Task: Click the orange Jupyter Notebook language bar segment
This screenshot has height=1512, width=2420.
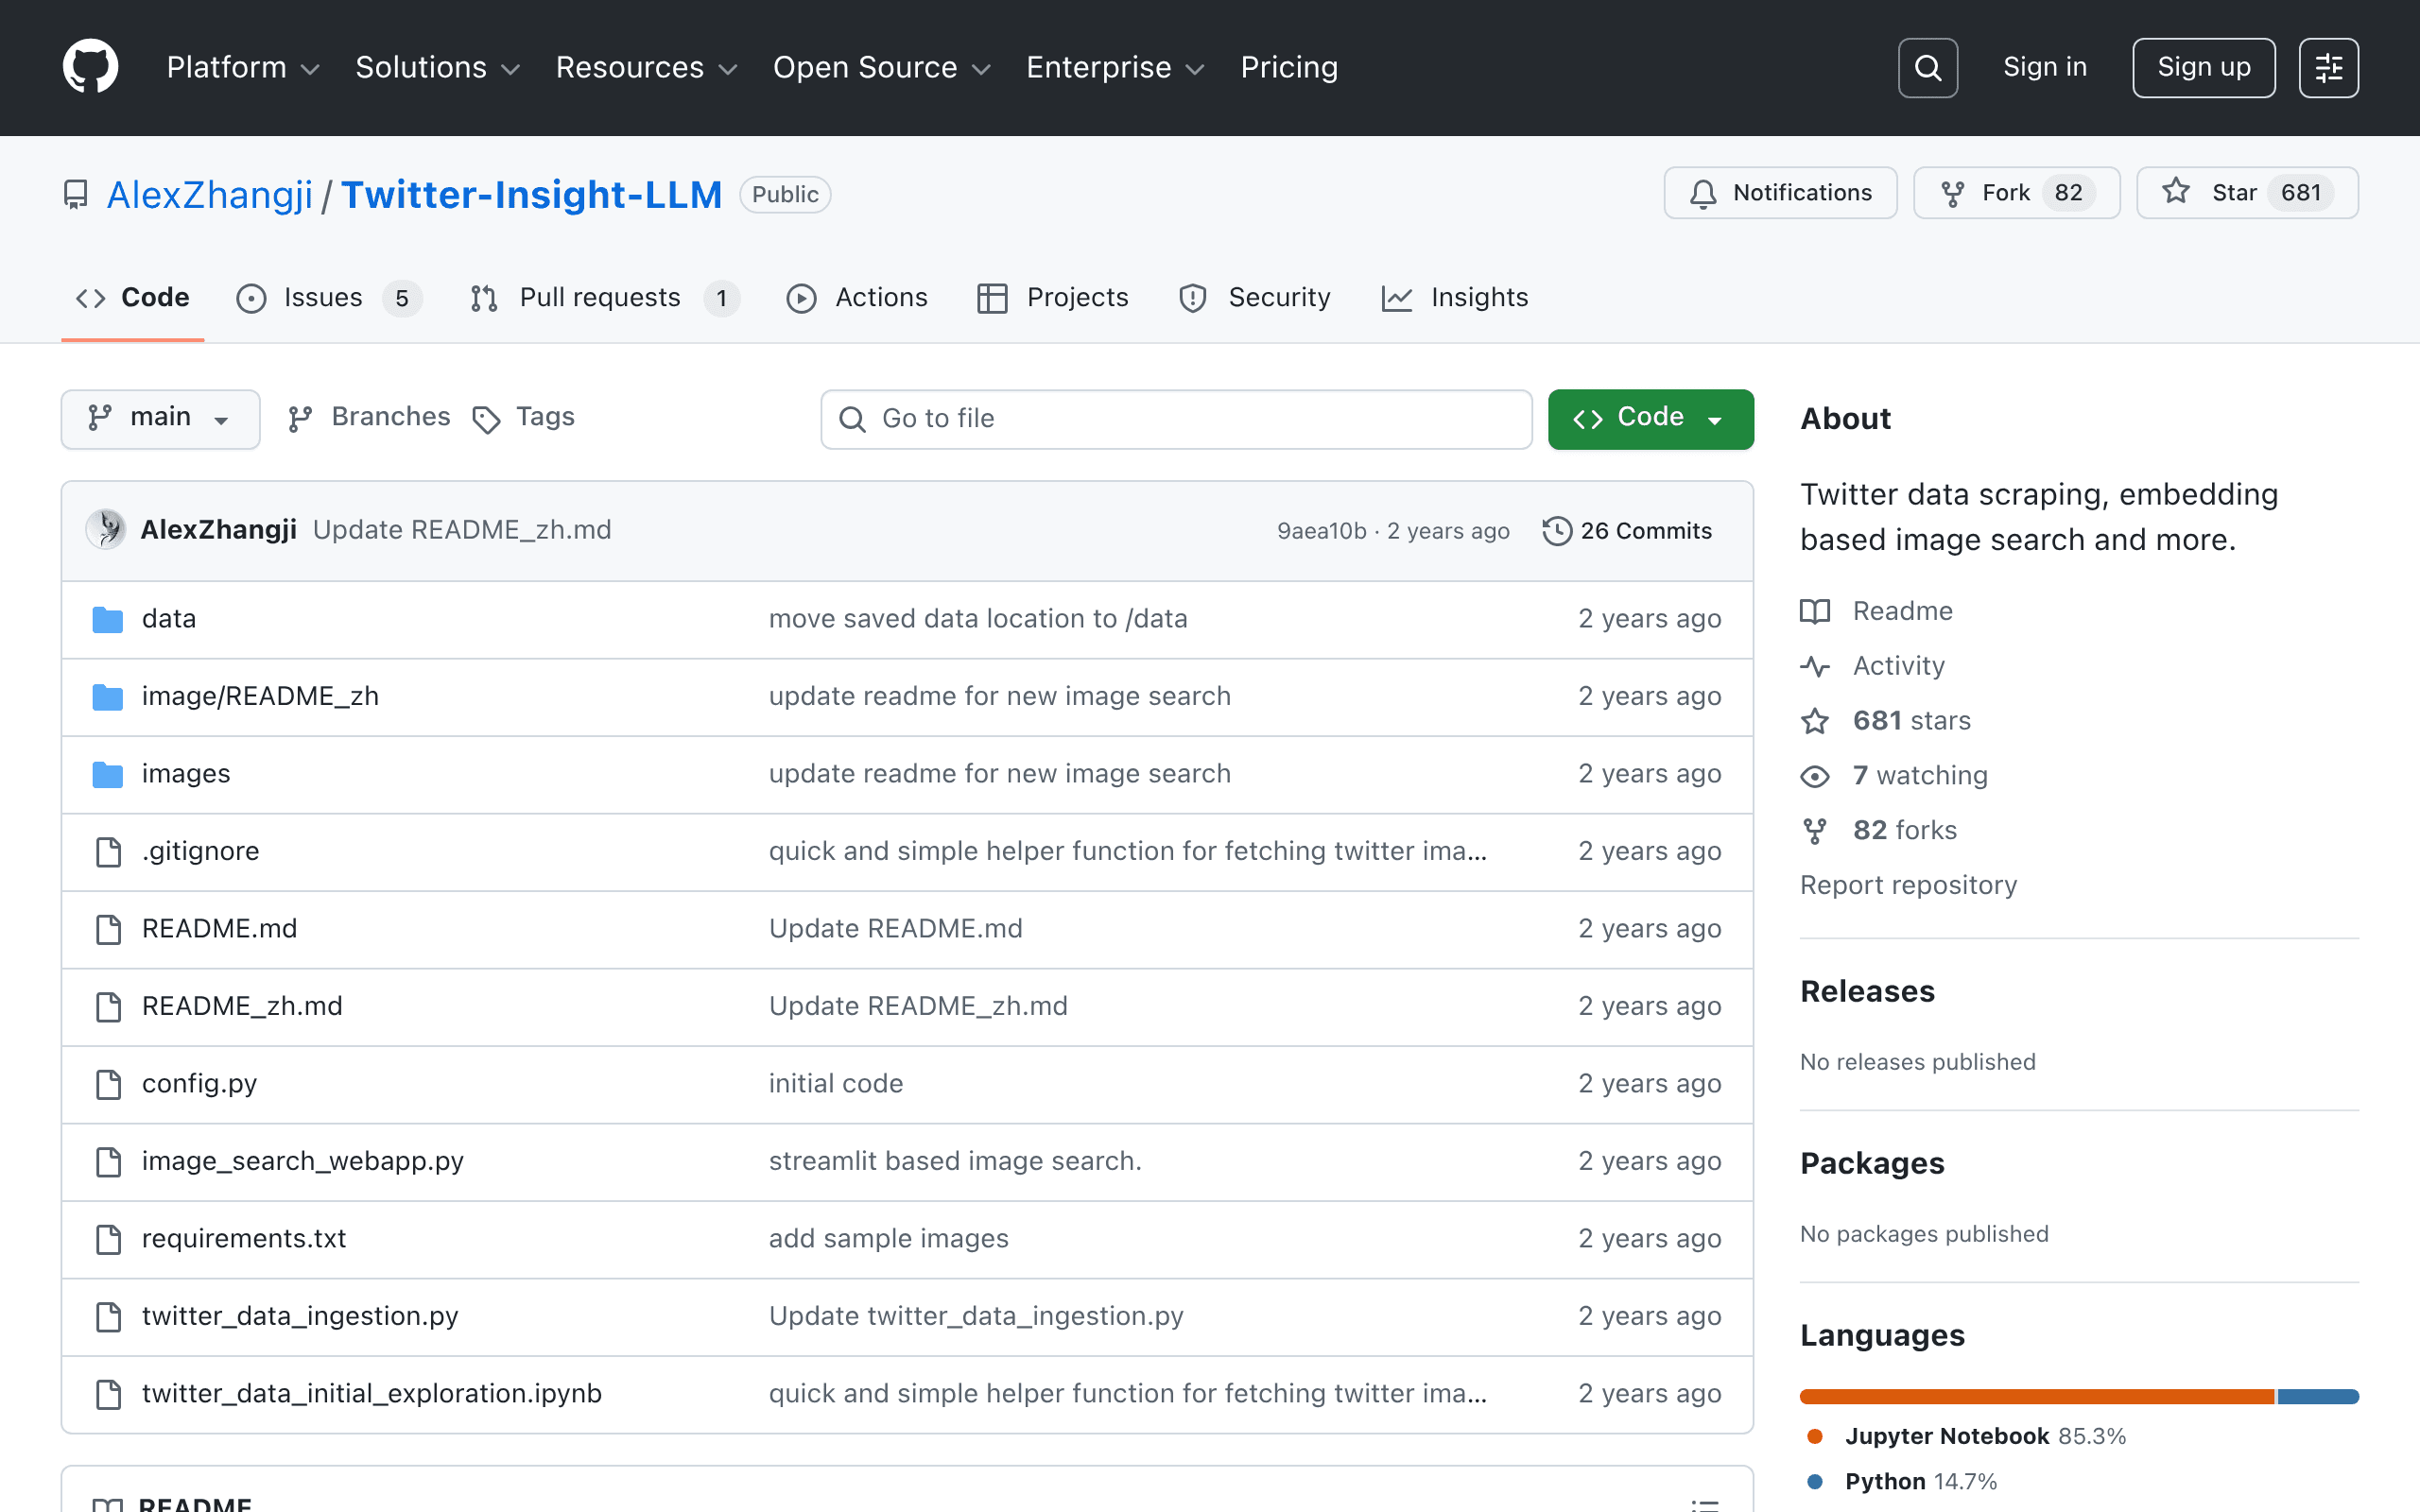Action: coord(2037,1396)
